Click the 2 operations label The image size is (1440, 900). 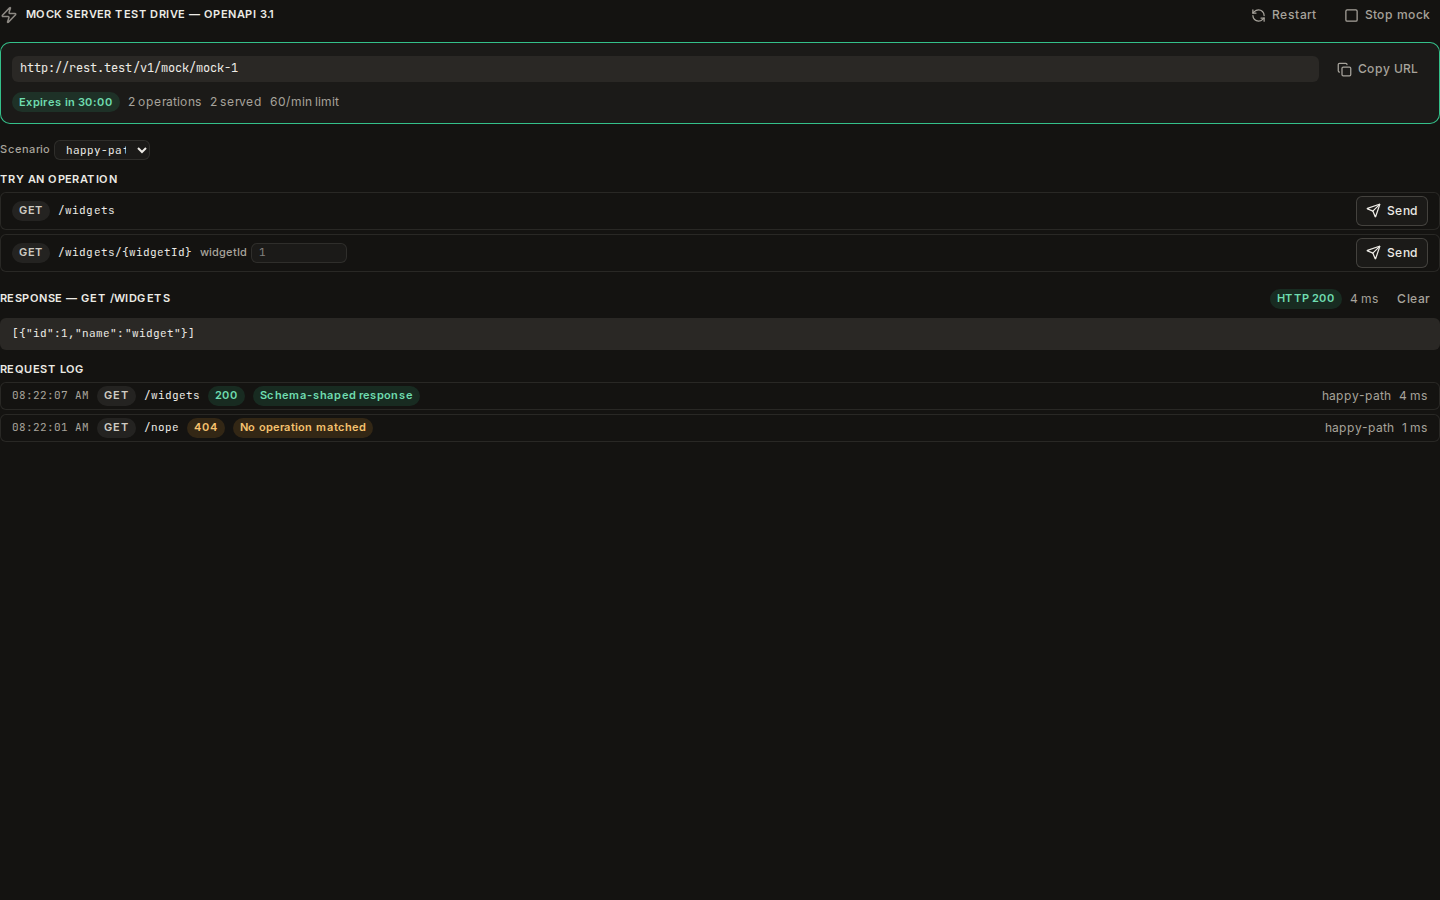pyautogui.click(x=165, y=102)
